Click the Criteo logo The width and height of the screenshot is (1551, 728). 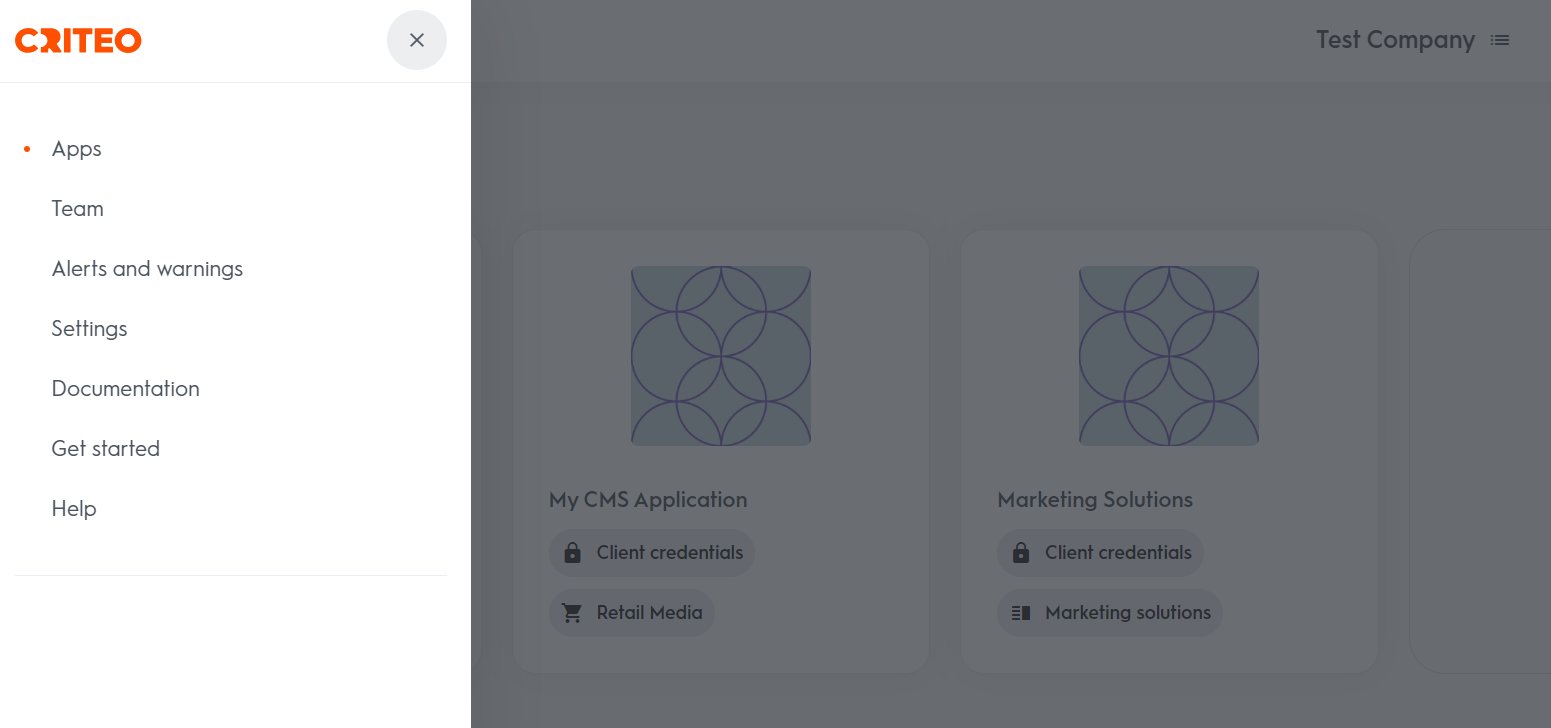[x=78, y=40]
